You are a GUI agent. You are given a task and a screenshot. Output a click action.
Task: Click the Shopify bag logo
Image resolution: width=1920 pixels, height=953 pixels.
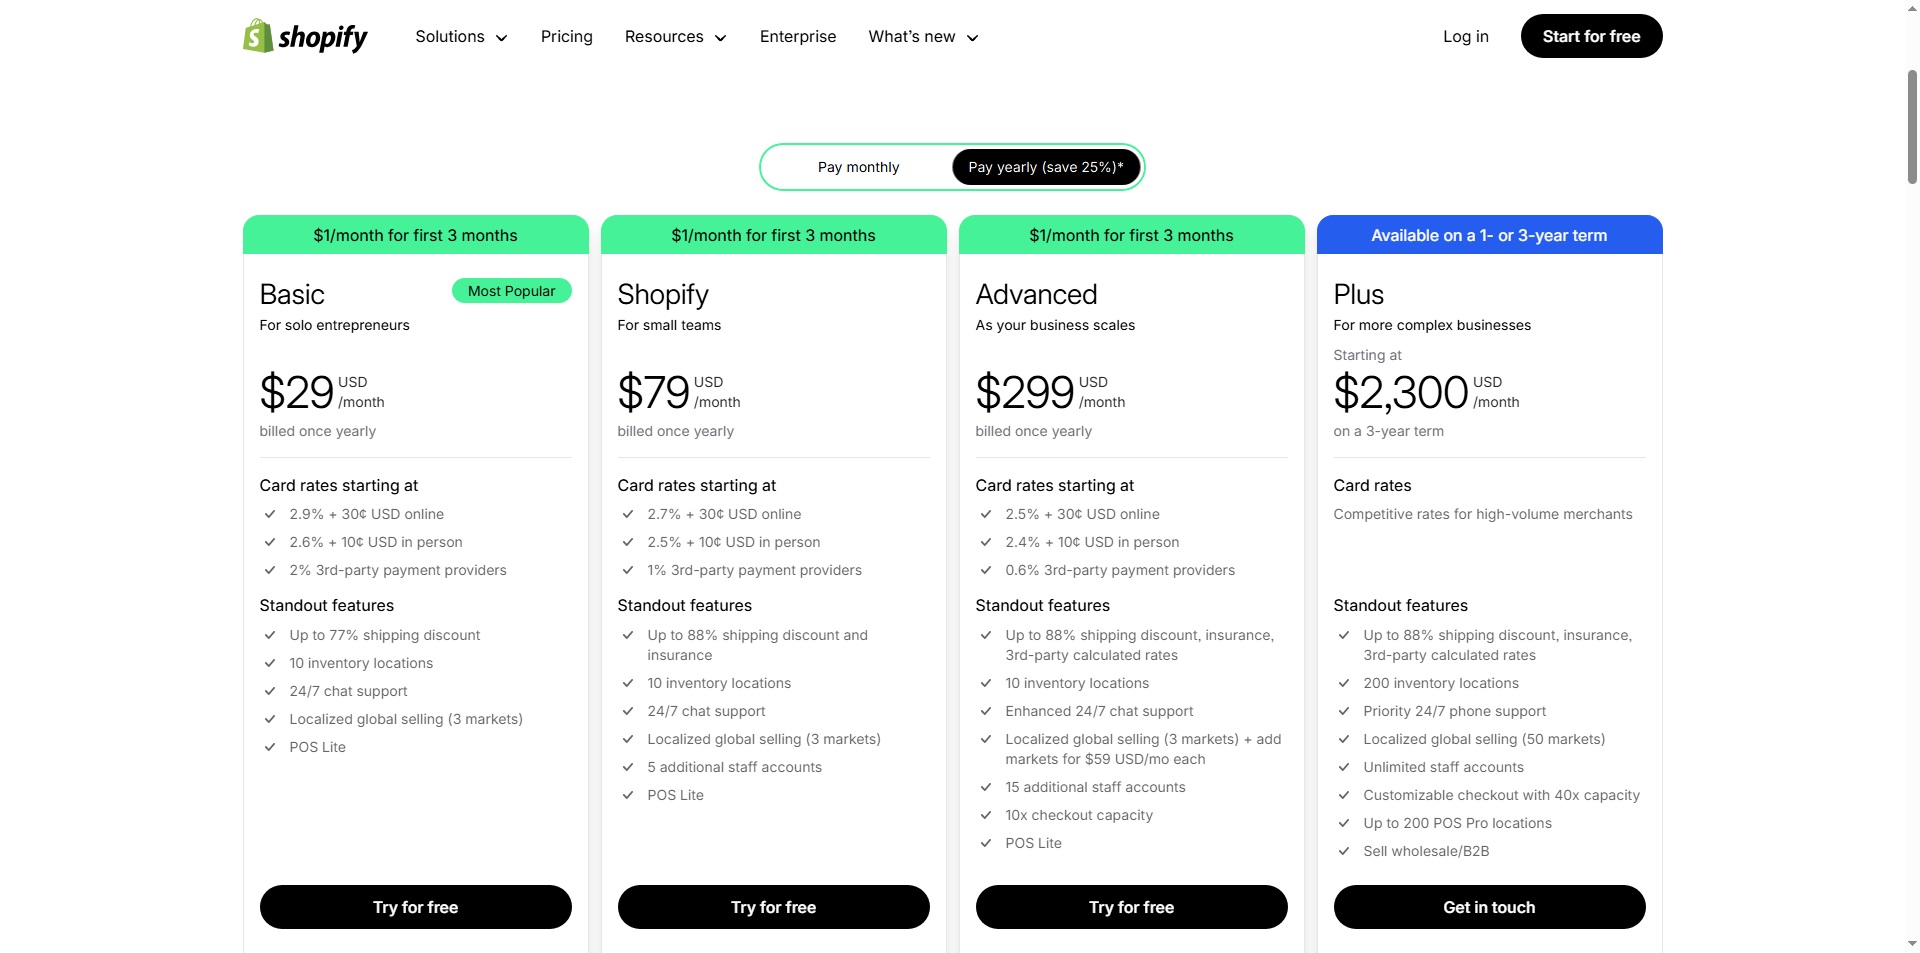coord(258,36)
